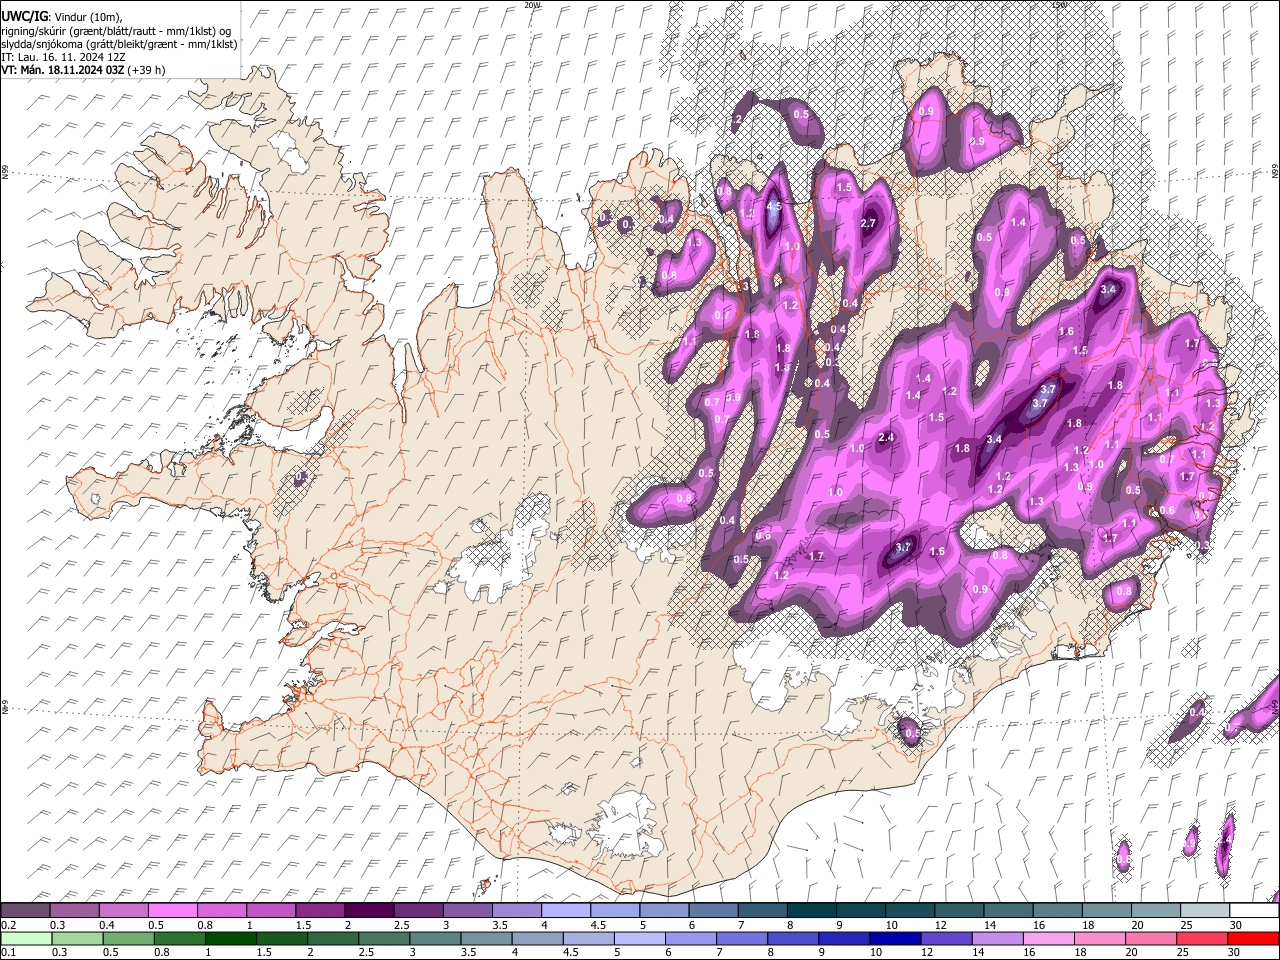Select the pale grey 25–30 swatch, upper row
The image size is (1280, 960).
coord(1205,911)
